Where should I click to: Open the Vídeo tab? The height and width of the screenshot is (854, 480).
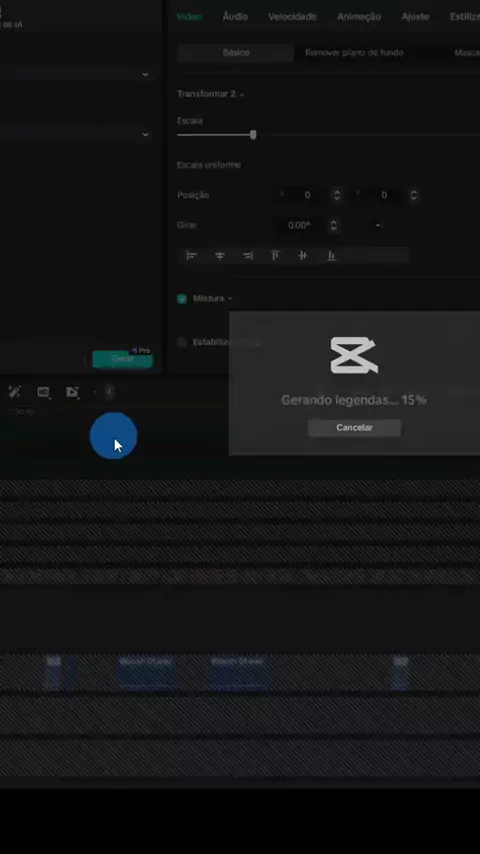(x=189, y=17)
